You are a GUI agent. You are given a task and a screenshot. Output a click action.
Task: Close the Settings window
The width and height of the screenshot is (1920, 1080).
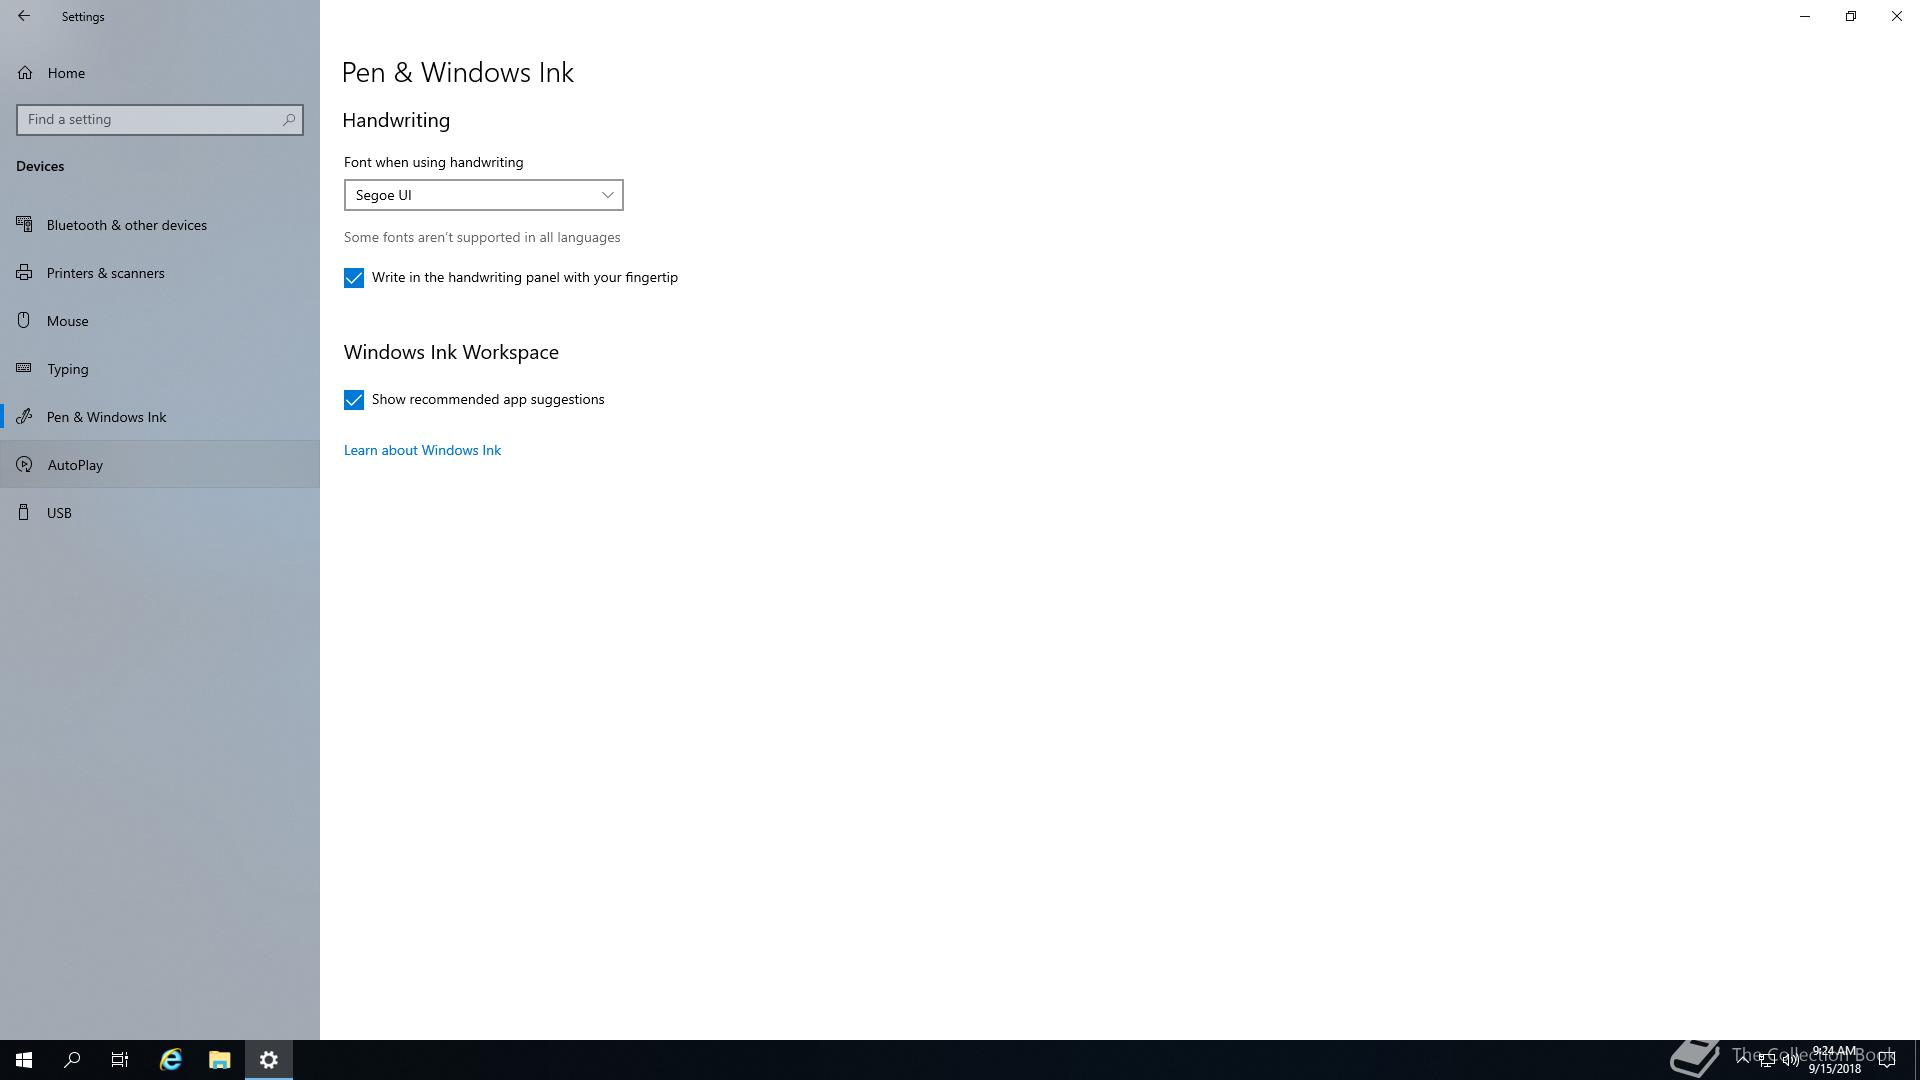1897,16
